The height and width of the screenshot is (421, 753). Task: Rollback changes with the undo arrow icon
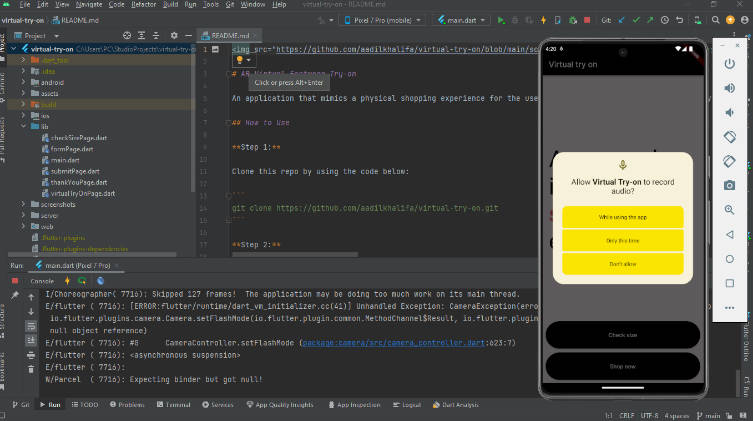(679, 20)
